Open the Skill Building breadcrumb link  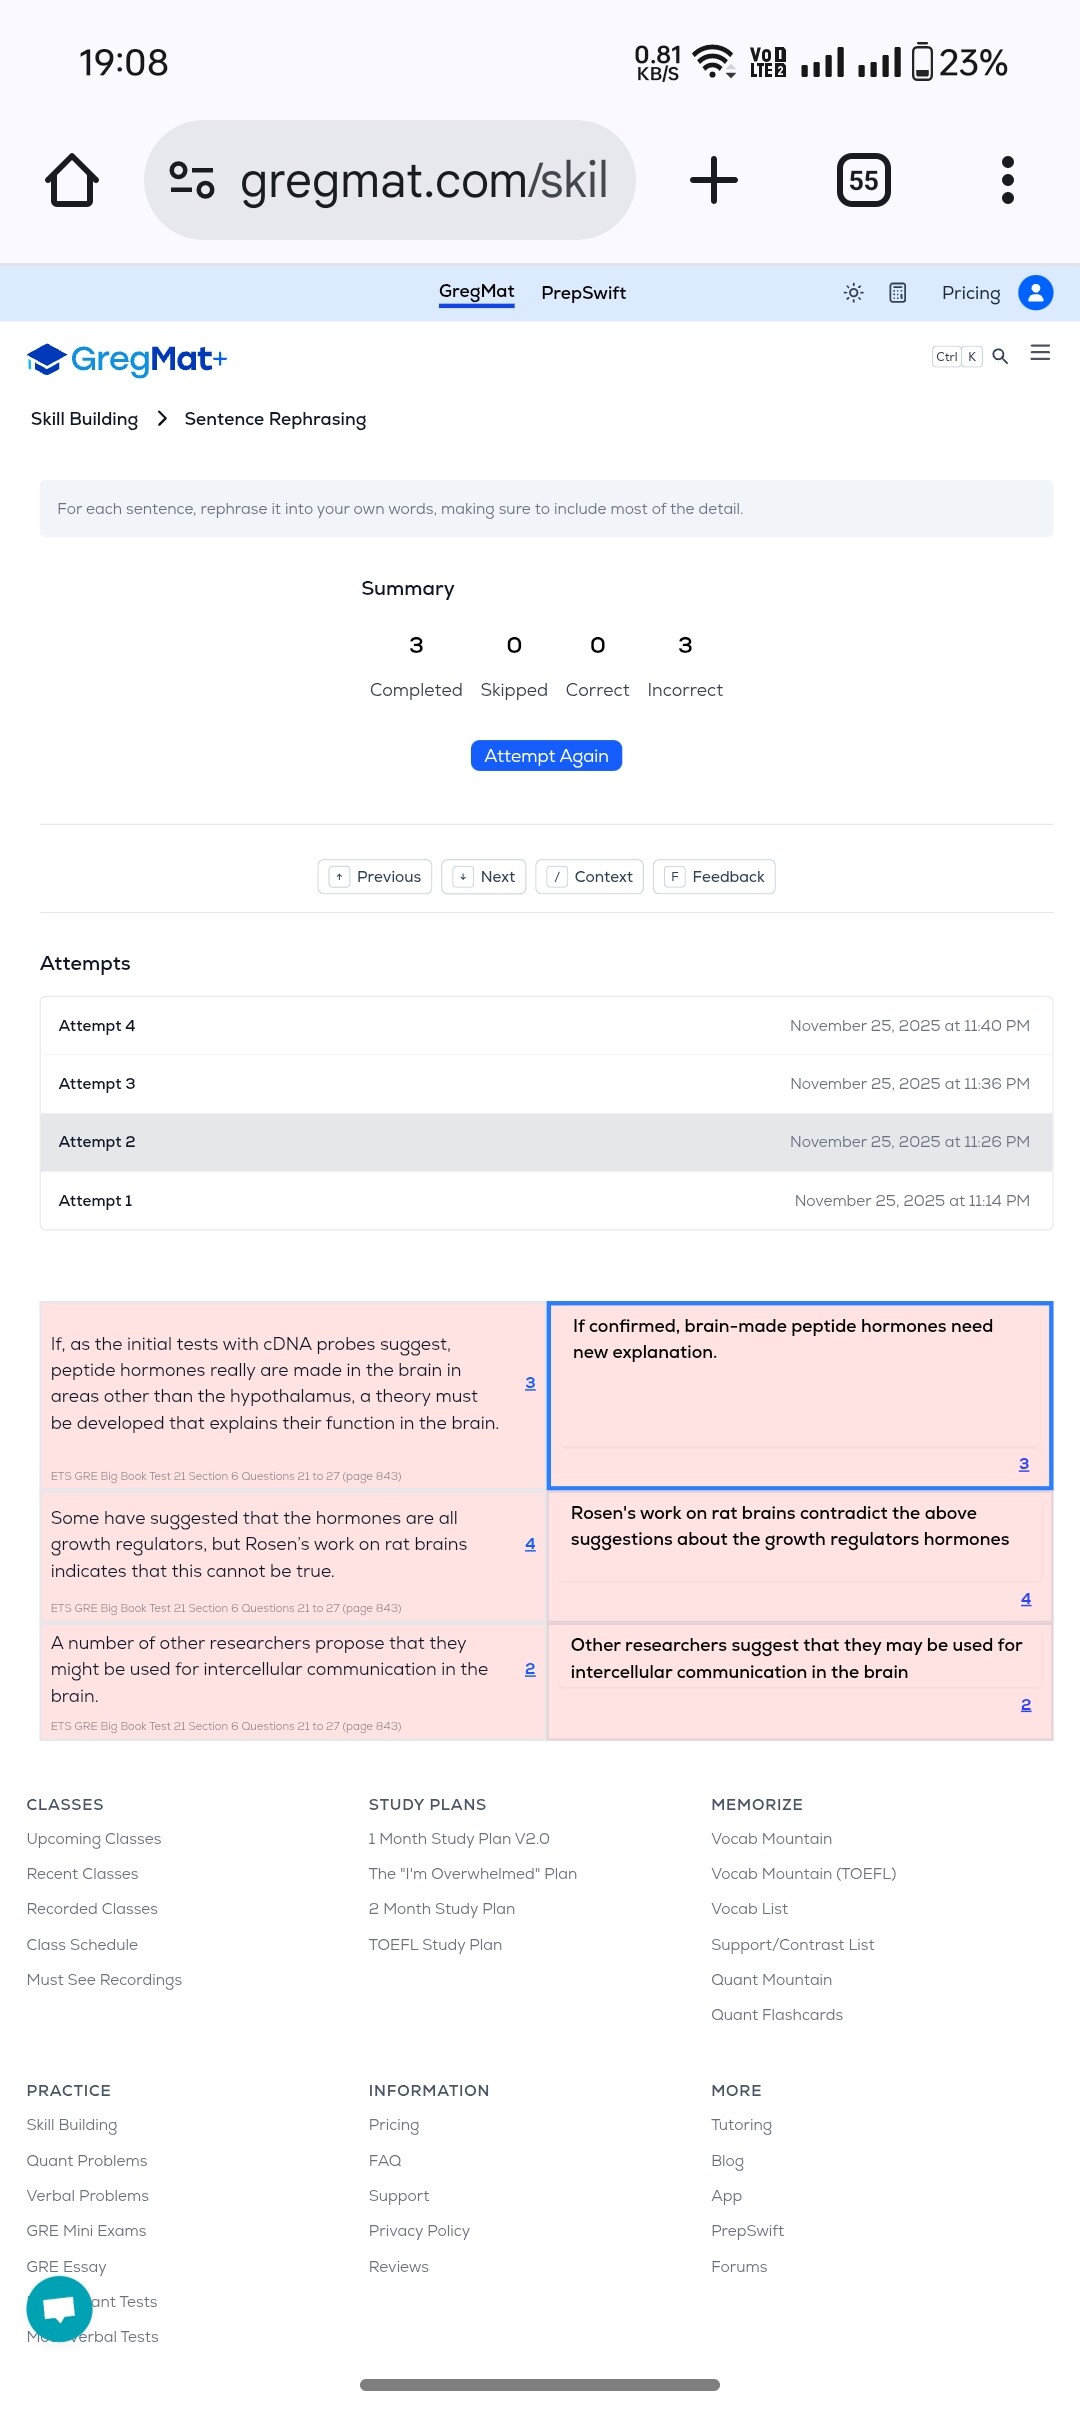pos(84,419)
